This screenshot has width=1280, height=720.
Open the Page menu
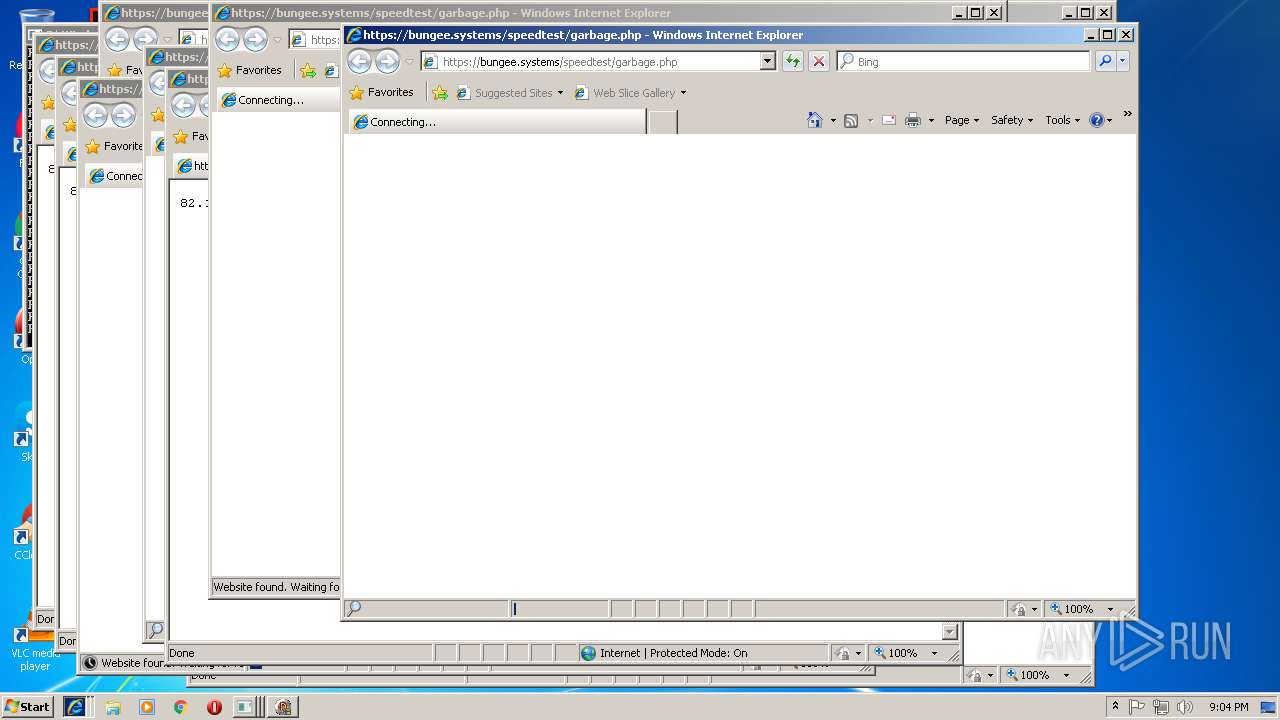(x=962, y=120)
